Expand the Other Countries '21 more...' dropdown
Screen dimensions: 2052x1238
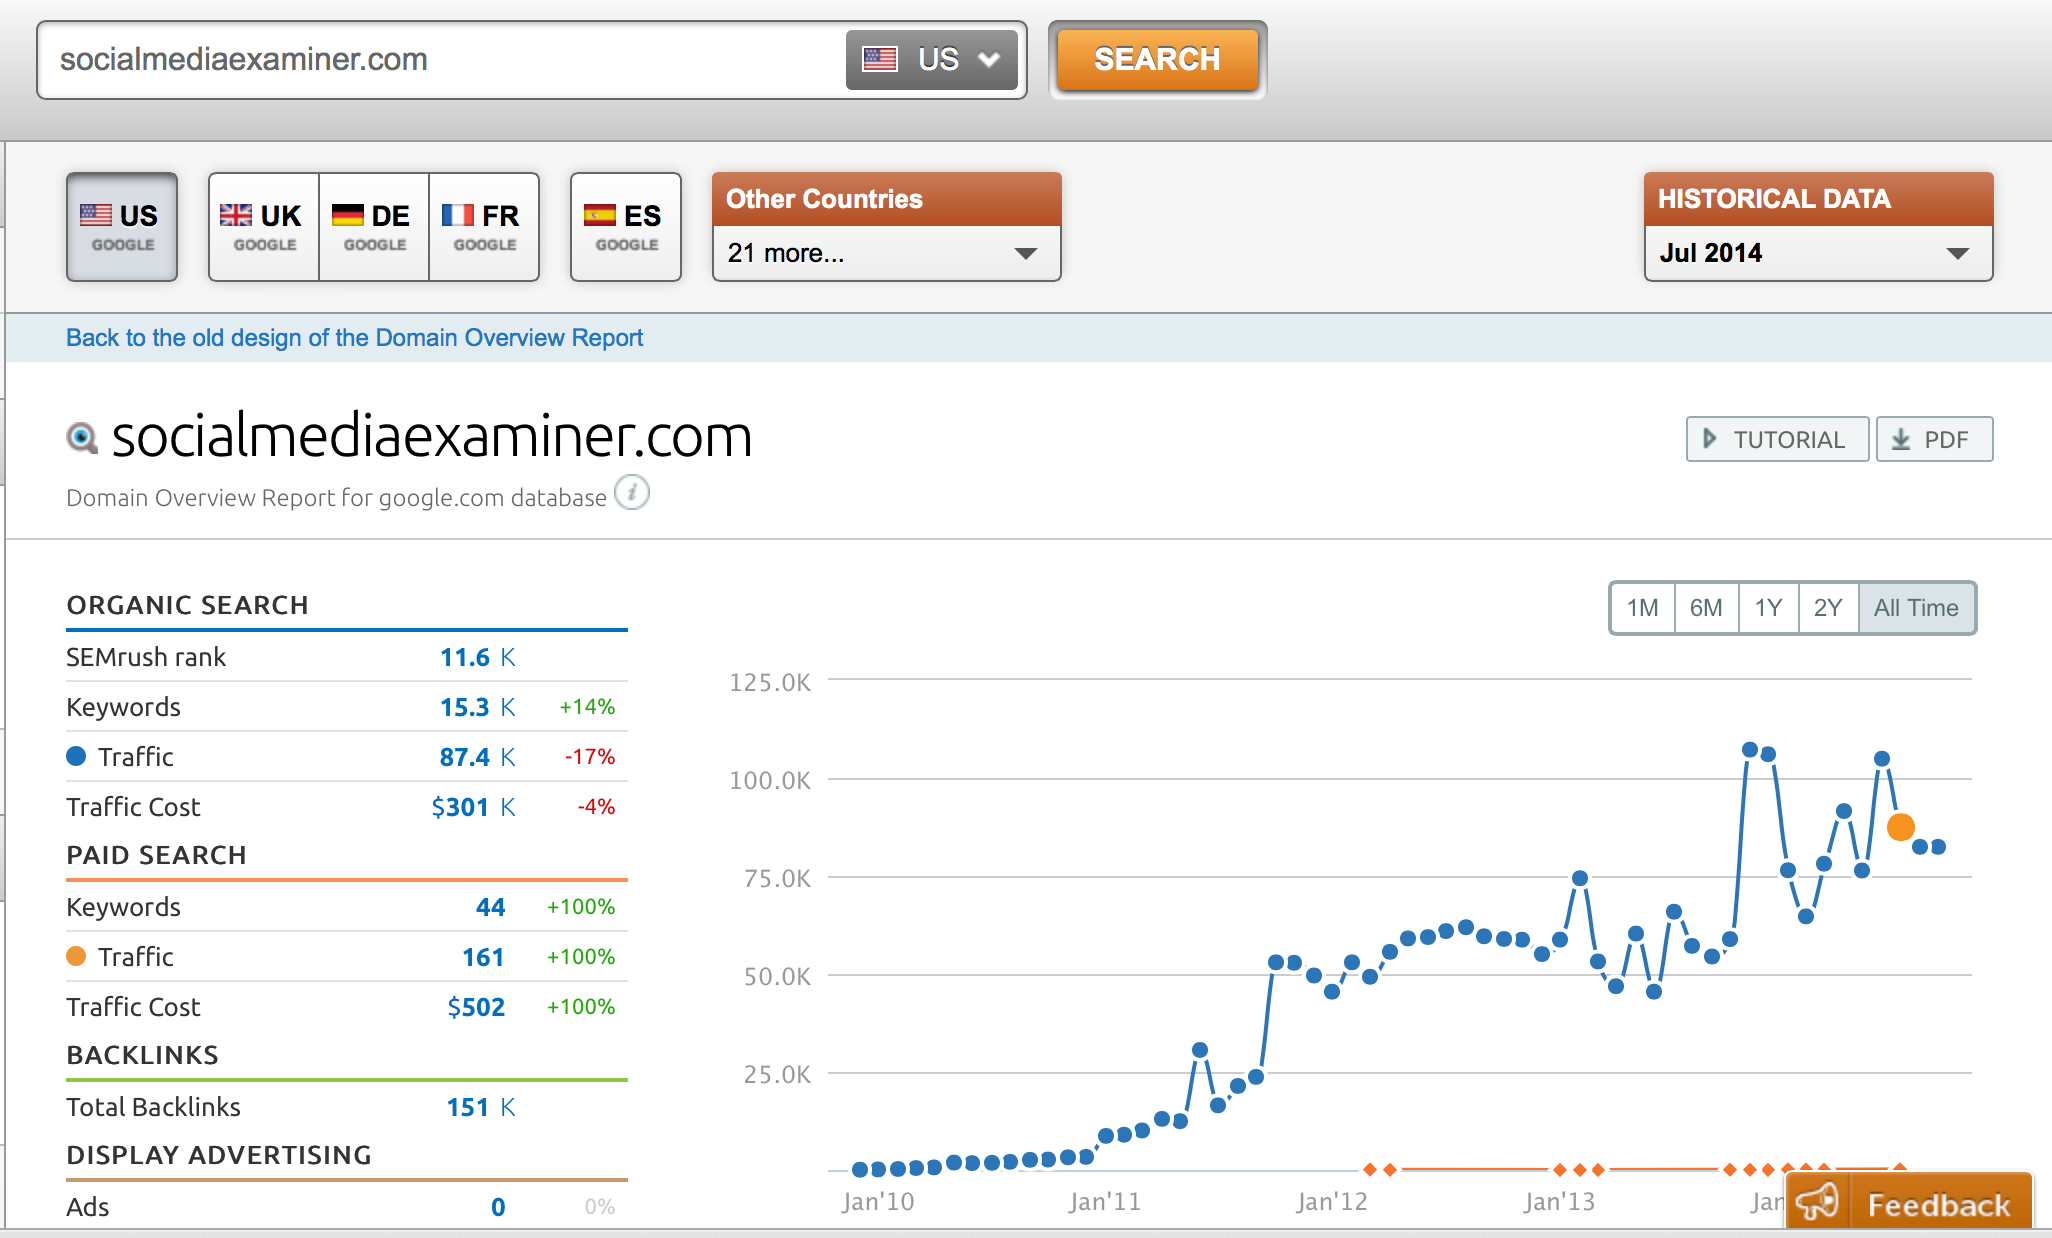[886, 253]
